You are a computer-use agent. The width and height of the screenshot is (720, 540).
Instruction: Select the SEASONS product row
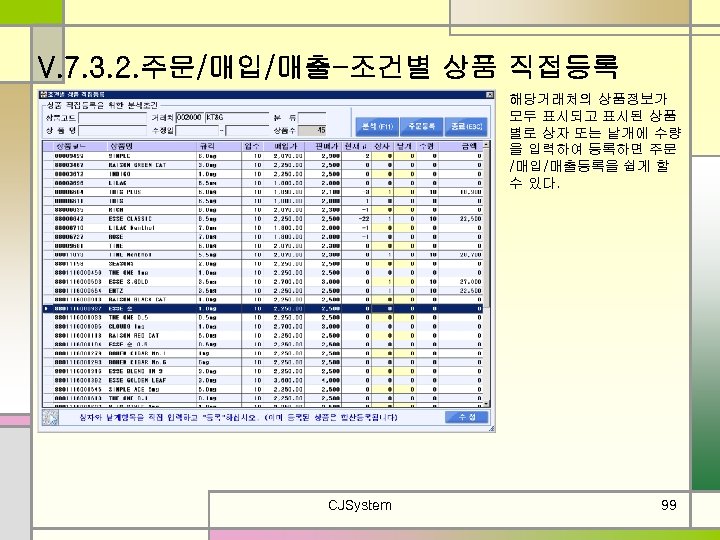pyautogui.click(x=263, y=264)
